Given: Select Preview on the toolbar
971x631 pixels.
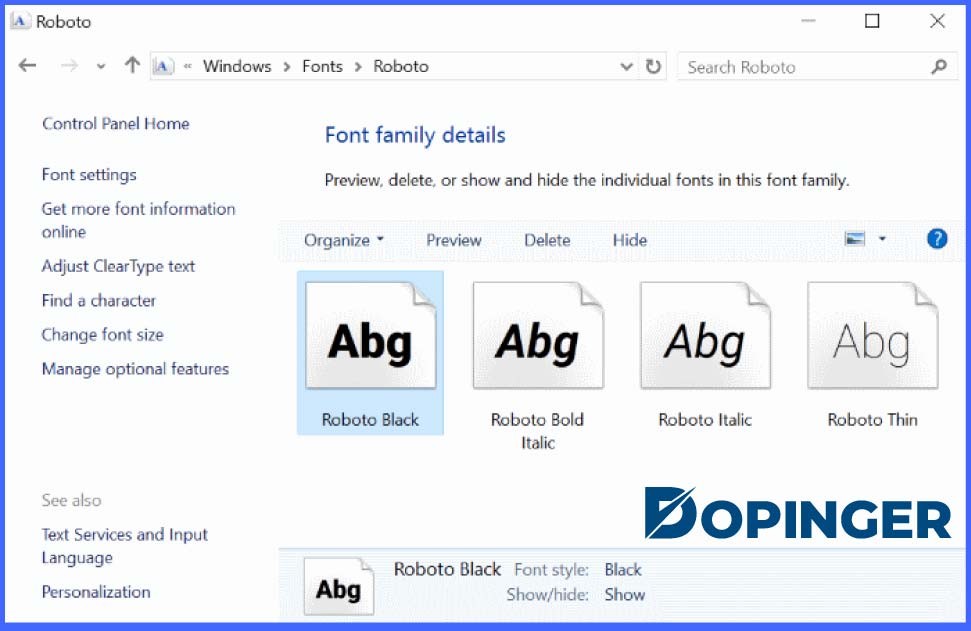Looking at the screenshot, I should (x=454, y=240).
